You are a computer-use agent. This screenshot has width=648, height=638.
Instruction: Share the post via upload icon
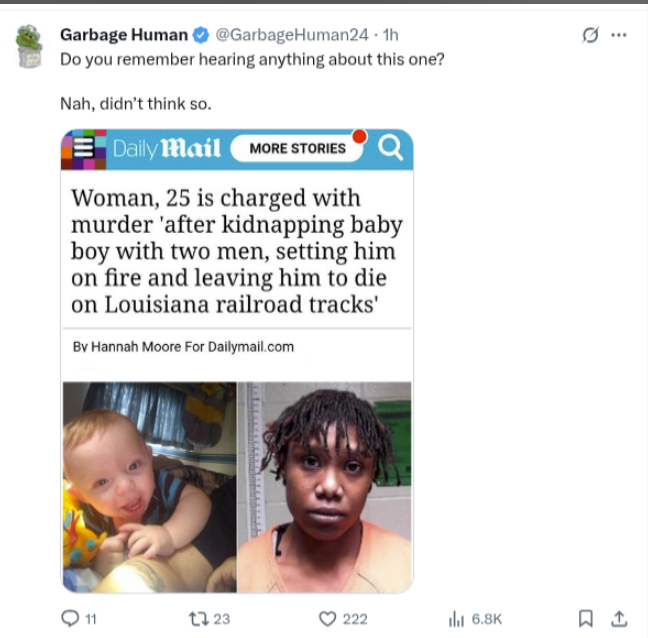click(619, 619)
